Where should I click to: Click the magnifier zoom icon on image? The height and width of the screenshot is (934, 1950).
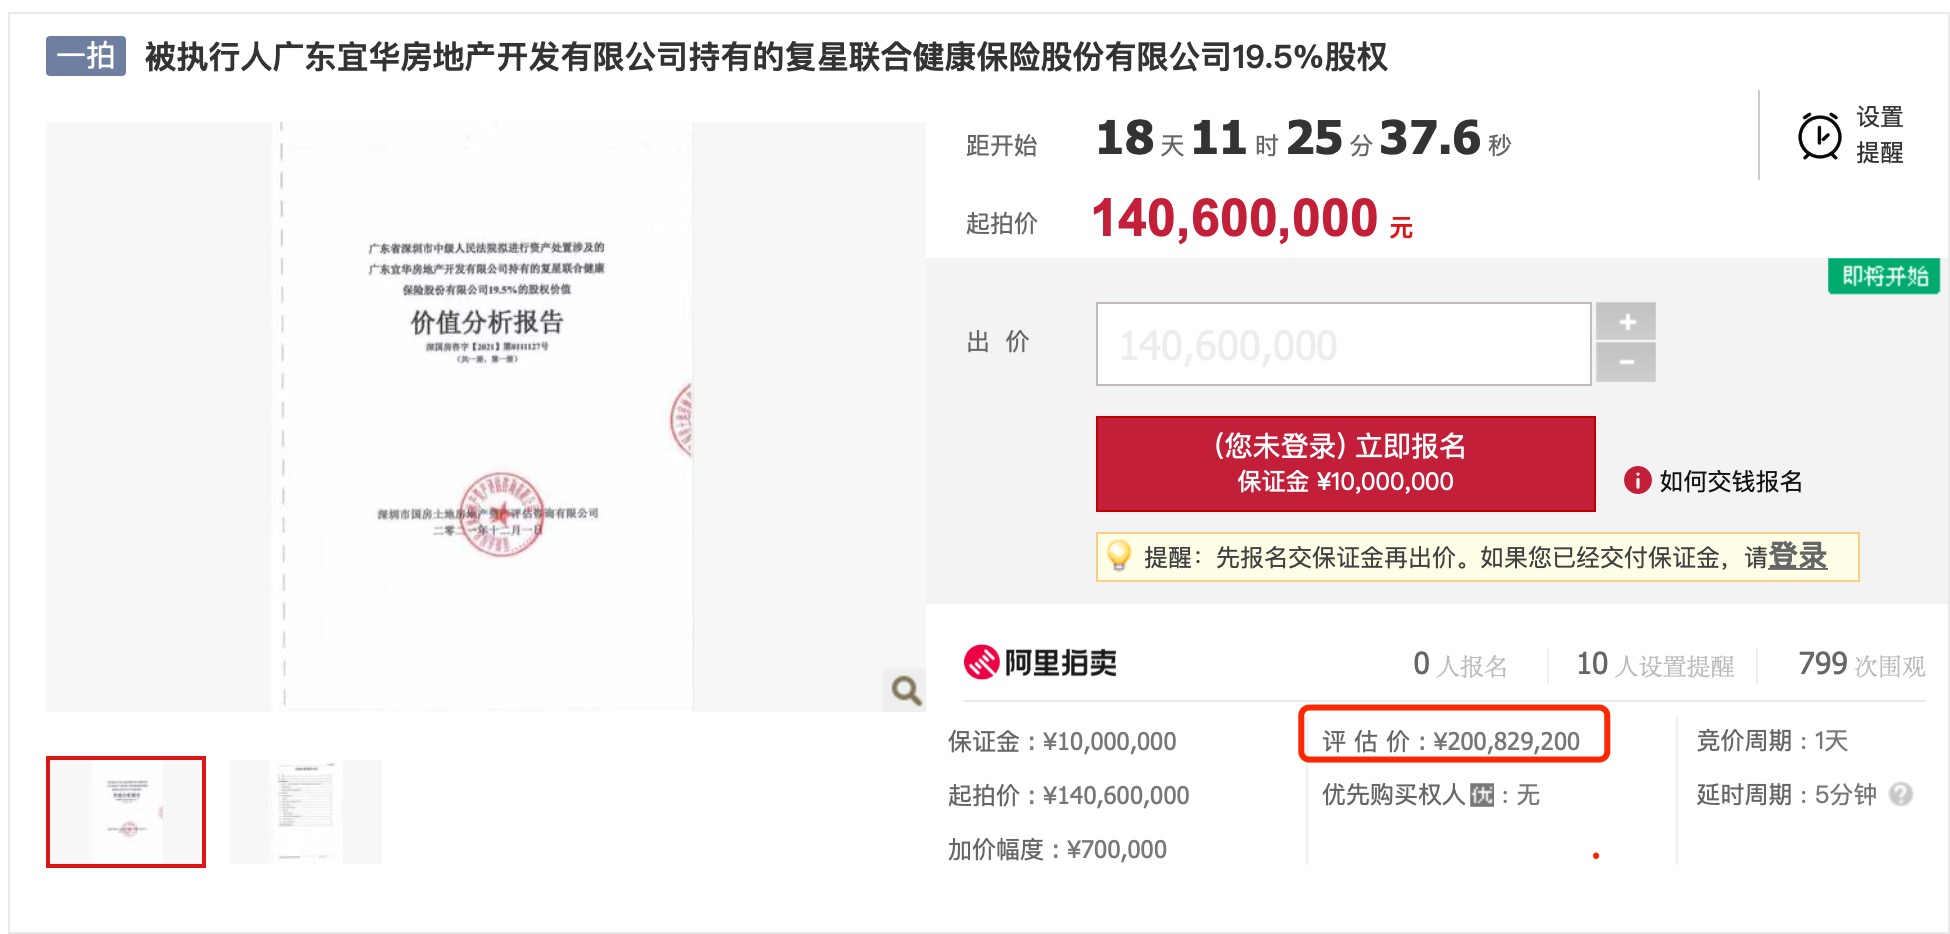point(906,690)
